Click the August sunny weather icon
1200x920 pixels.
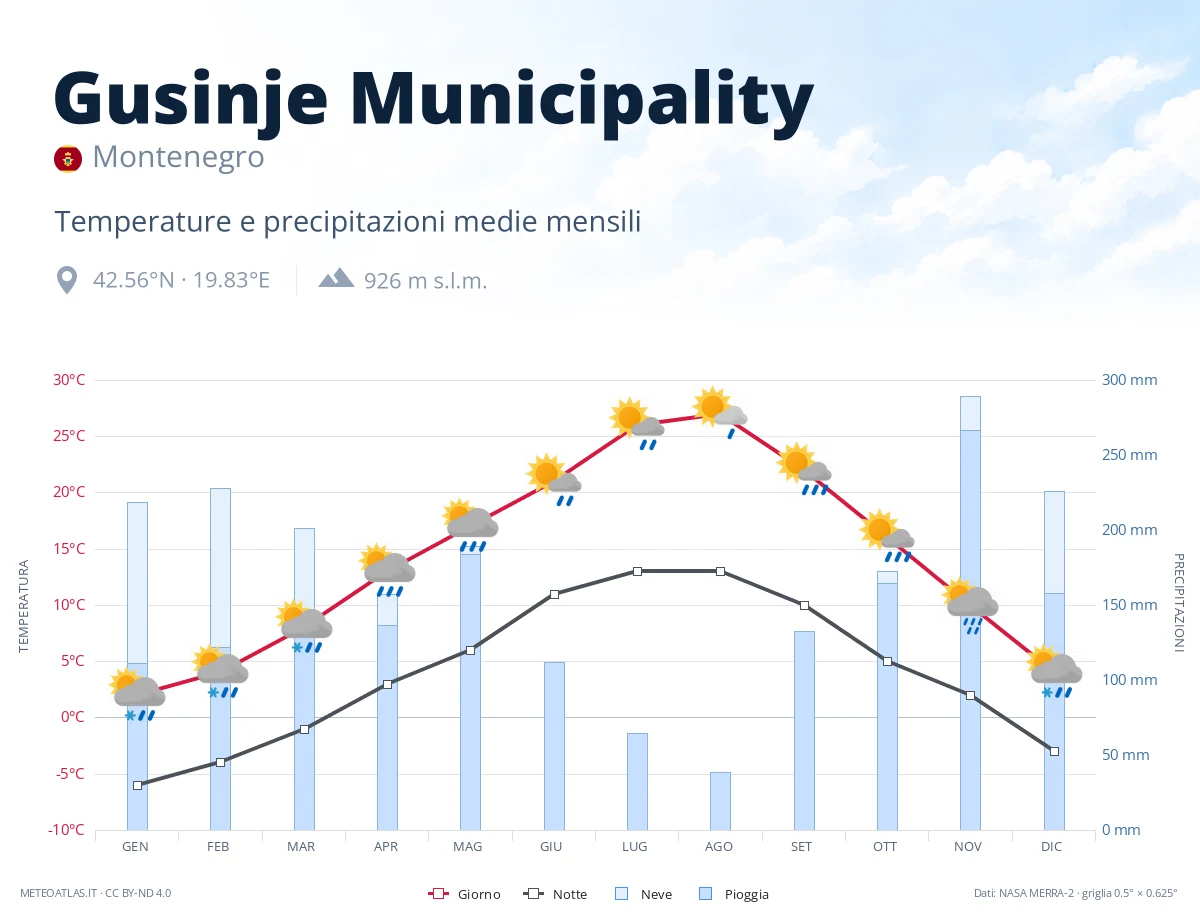(x=720, y=414)
